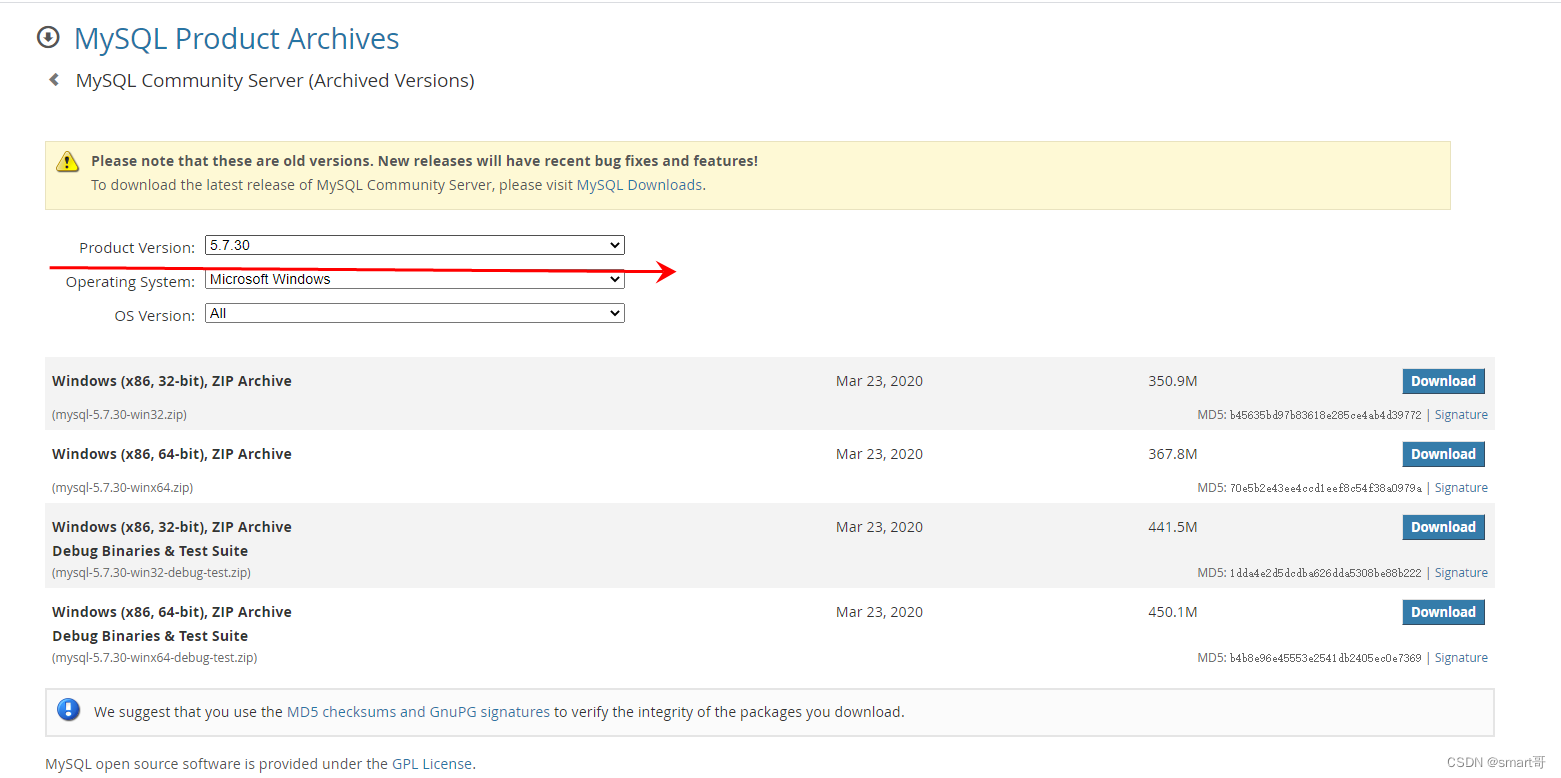Open the OS Version dropdown
The width and height of the screenshot is (1561, 778).
point(415,313)
